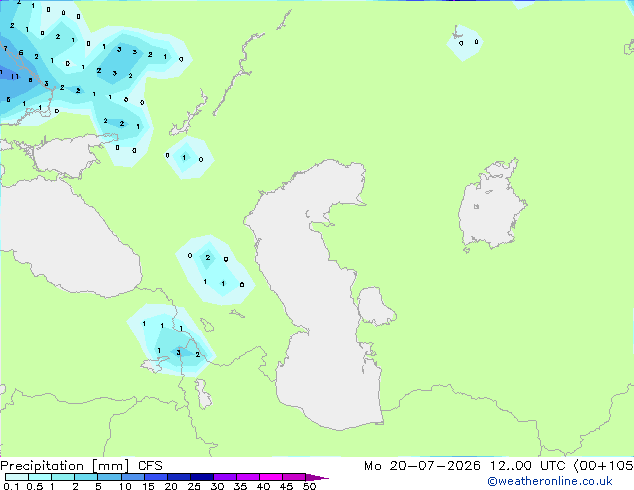Click the "Precipitation [mm]" title text
Screen dimensions: 634x490
[x=65, y=466]
